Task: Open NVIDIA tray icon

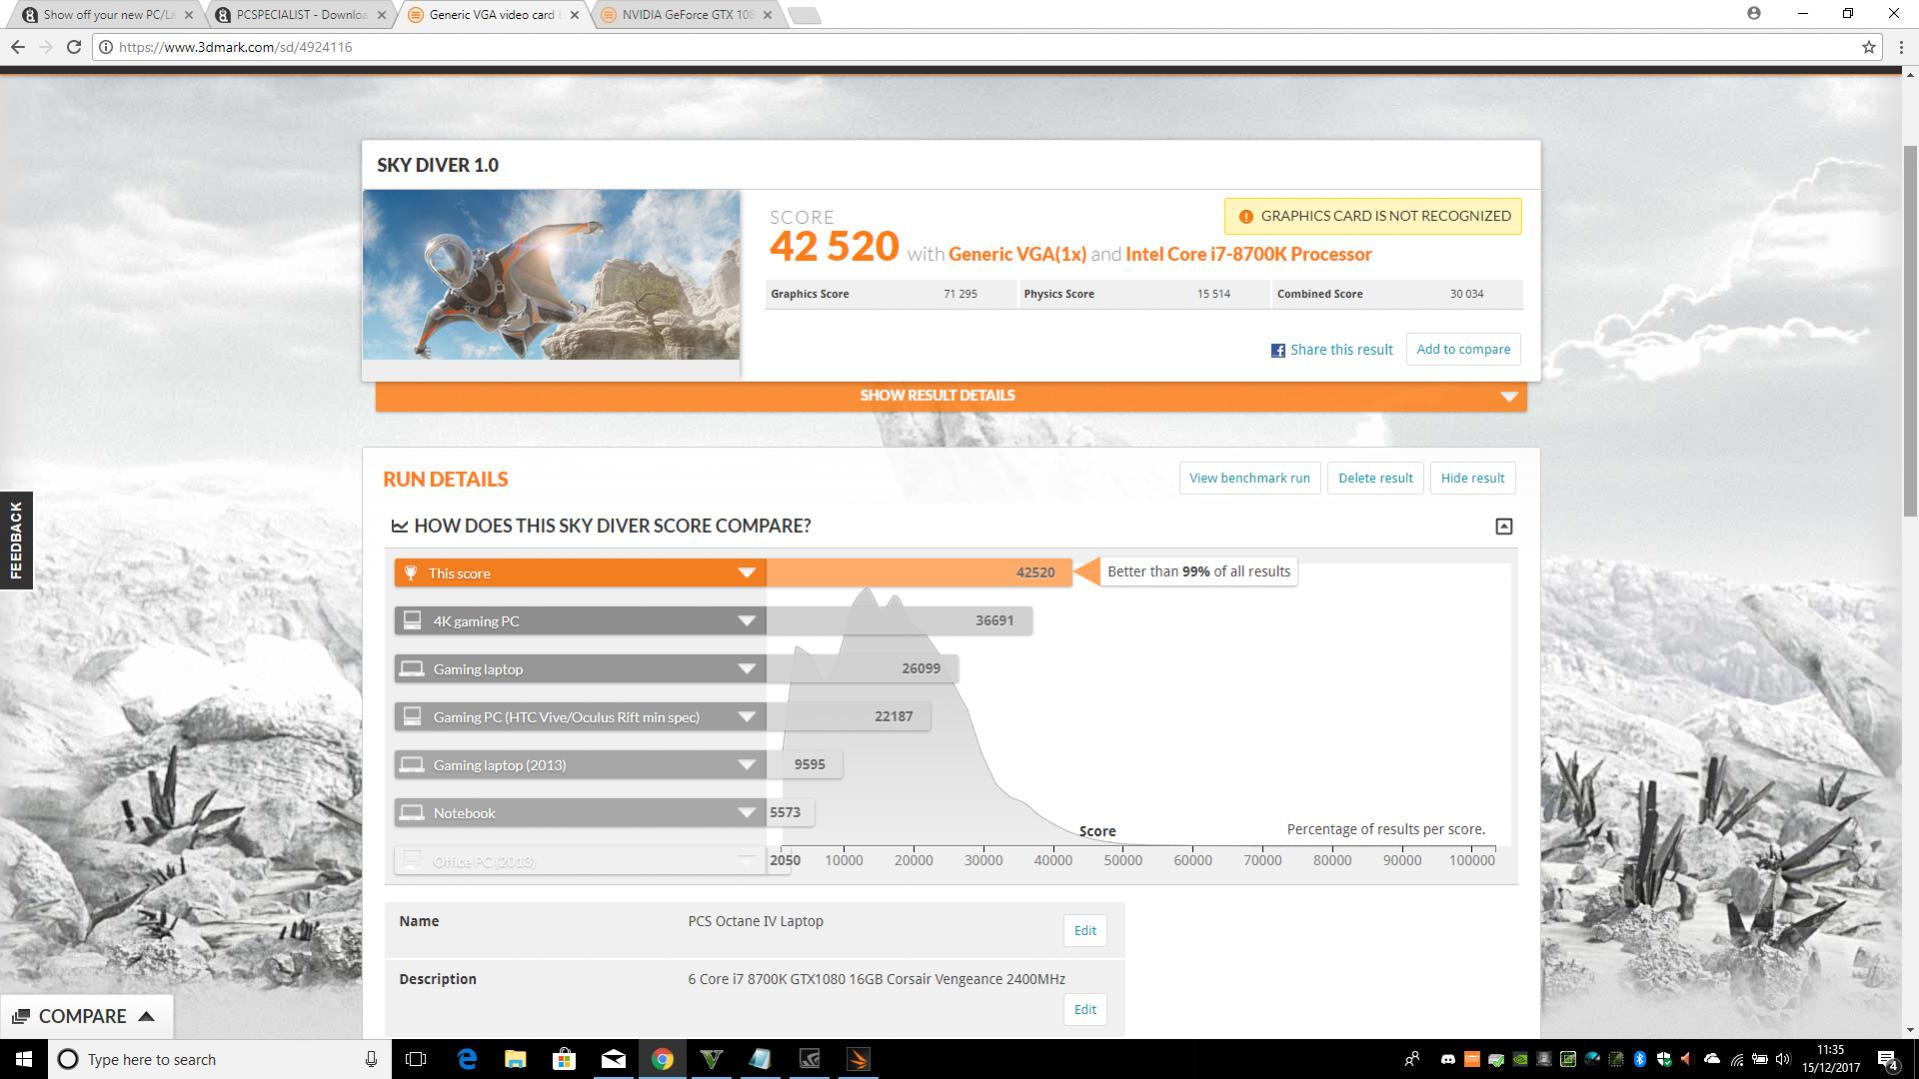Action: point(1520,1059)
